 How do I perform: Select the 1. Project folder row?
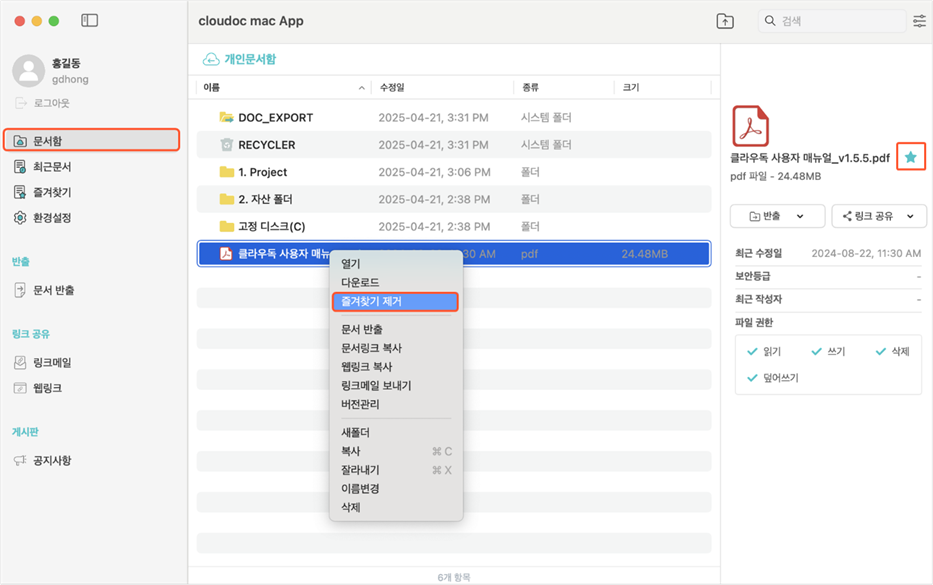tap(262, 172)
